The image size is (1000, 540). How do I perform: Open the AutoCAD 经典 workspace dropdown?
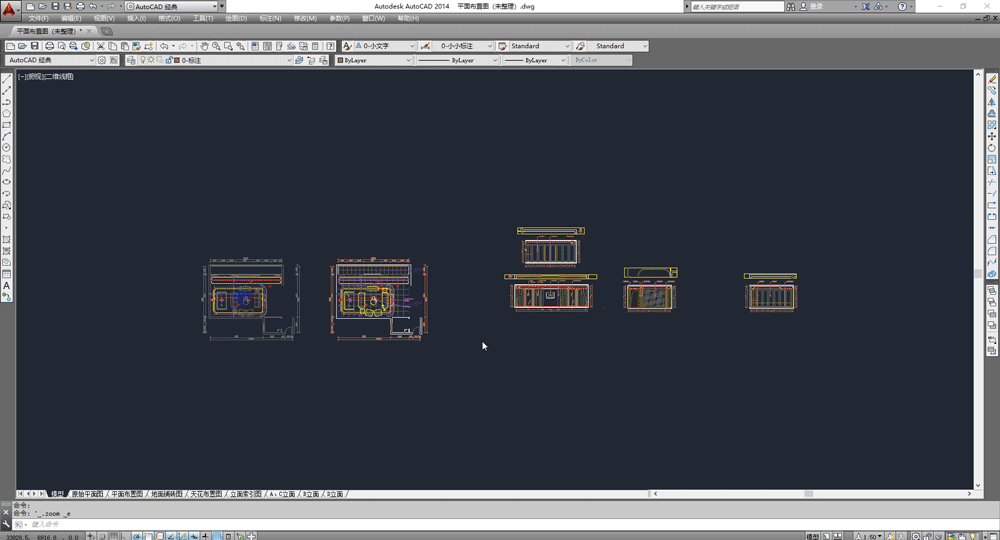pos(51,60)
